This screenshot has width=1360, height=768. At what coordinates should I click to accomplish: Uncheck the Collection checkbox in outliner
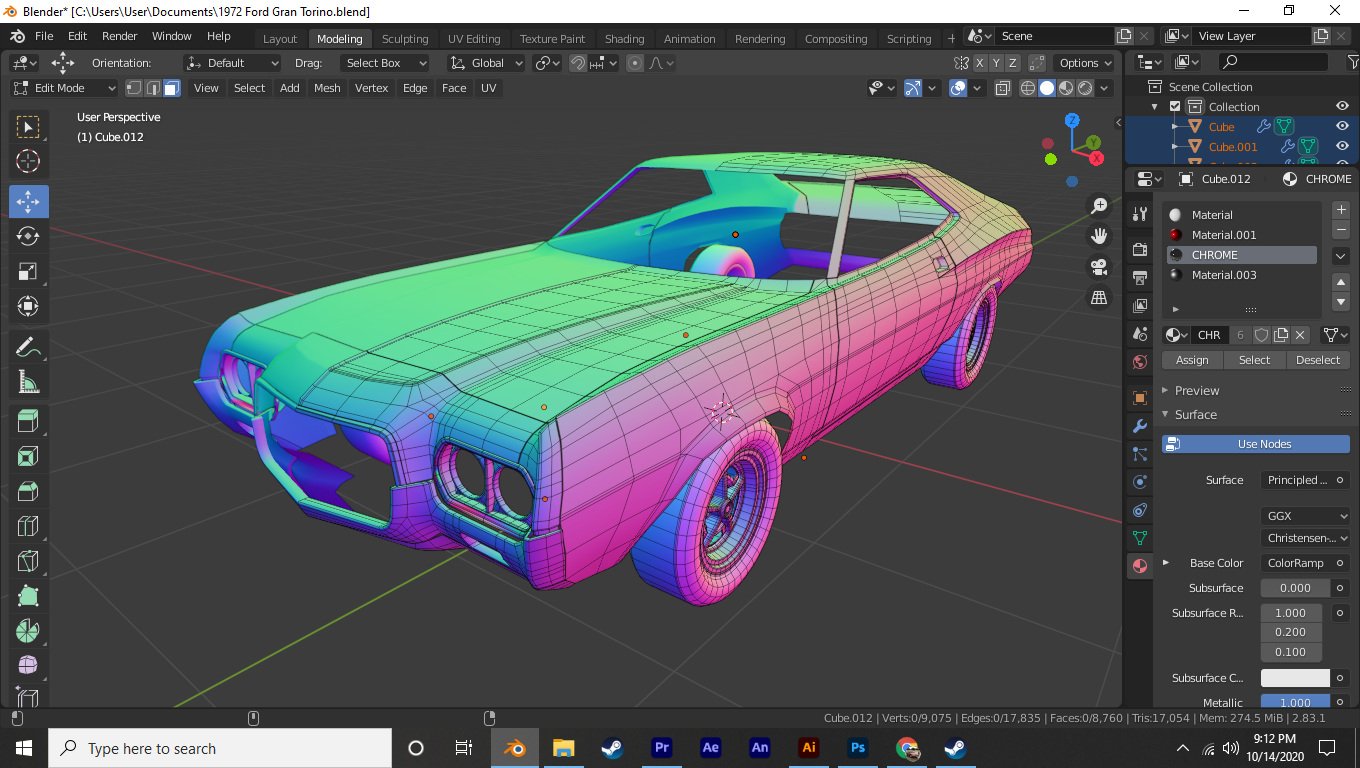coord(1175,107)
